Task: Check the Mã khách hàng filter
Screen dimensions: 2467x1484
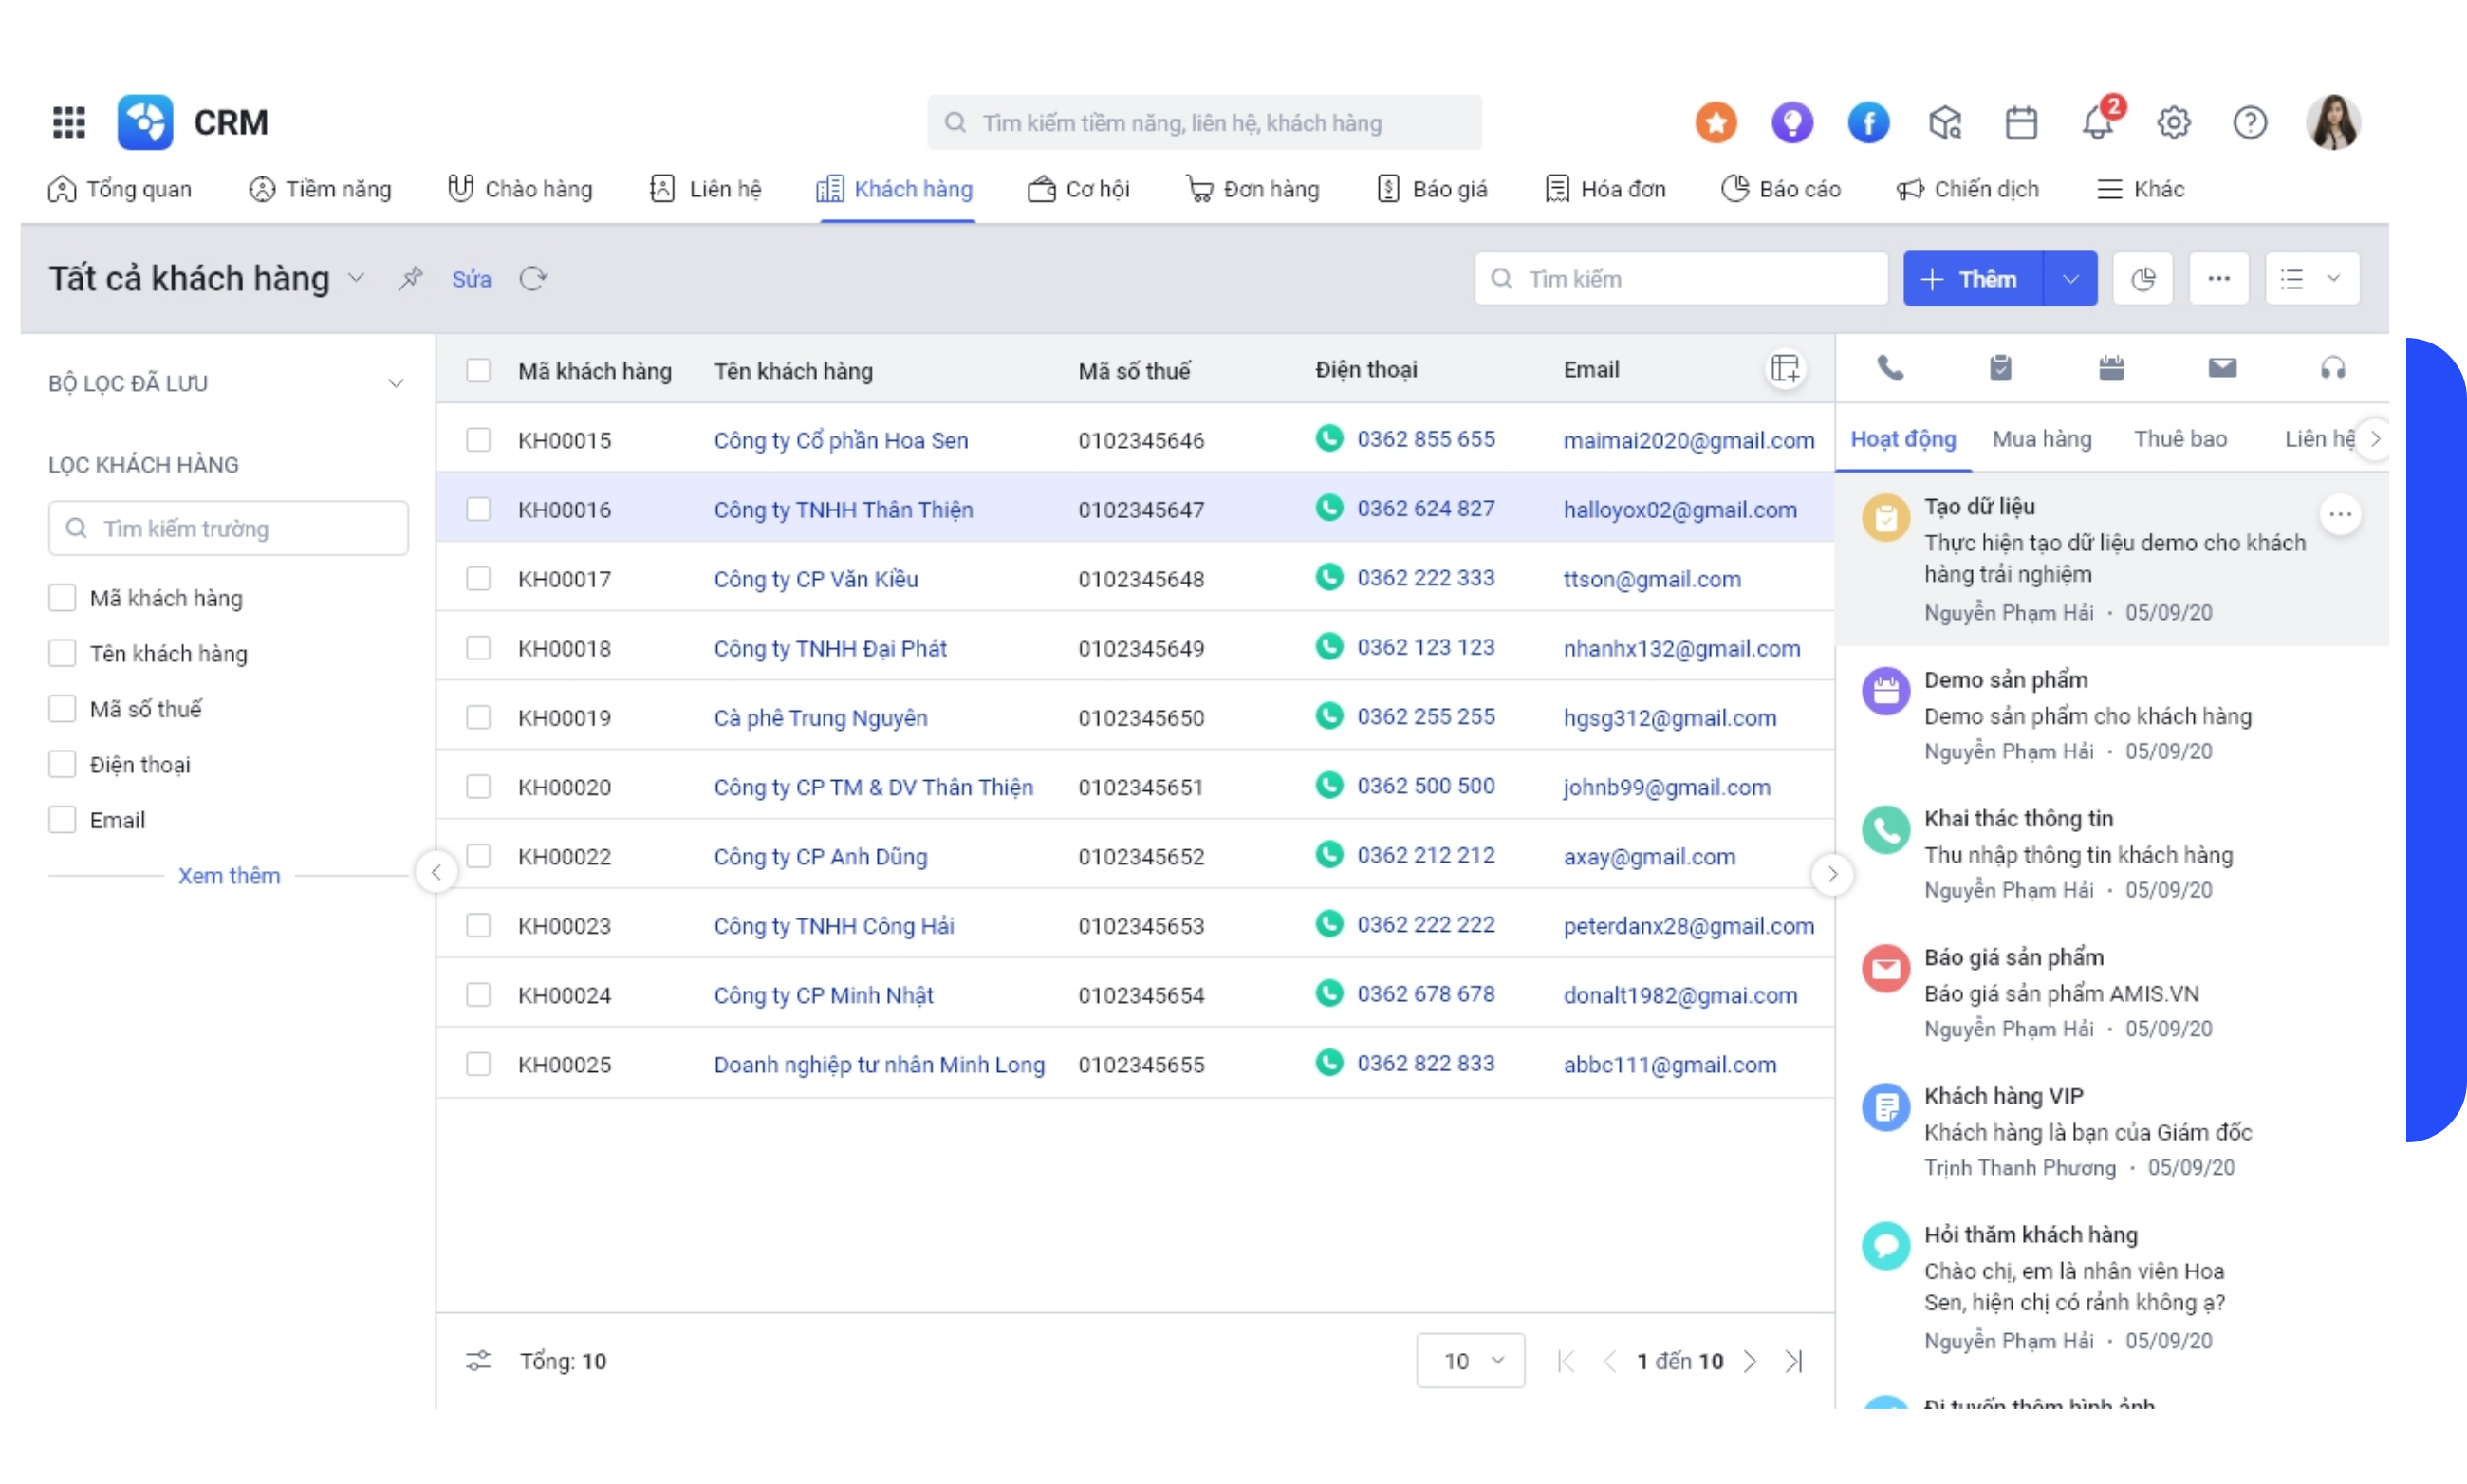Action: point(62,598)
